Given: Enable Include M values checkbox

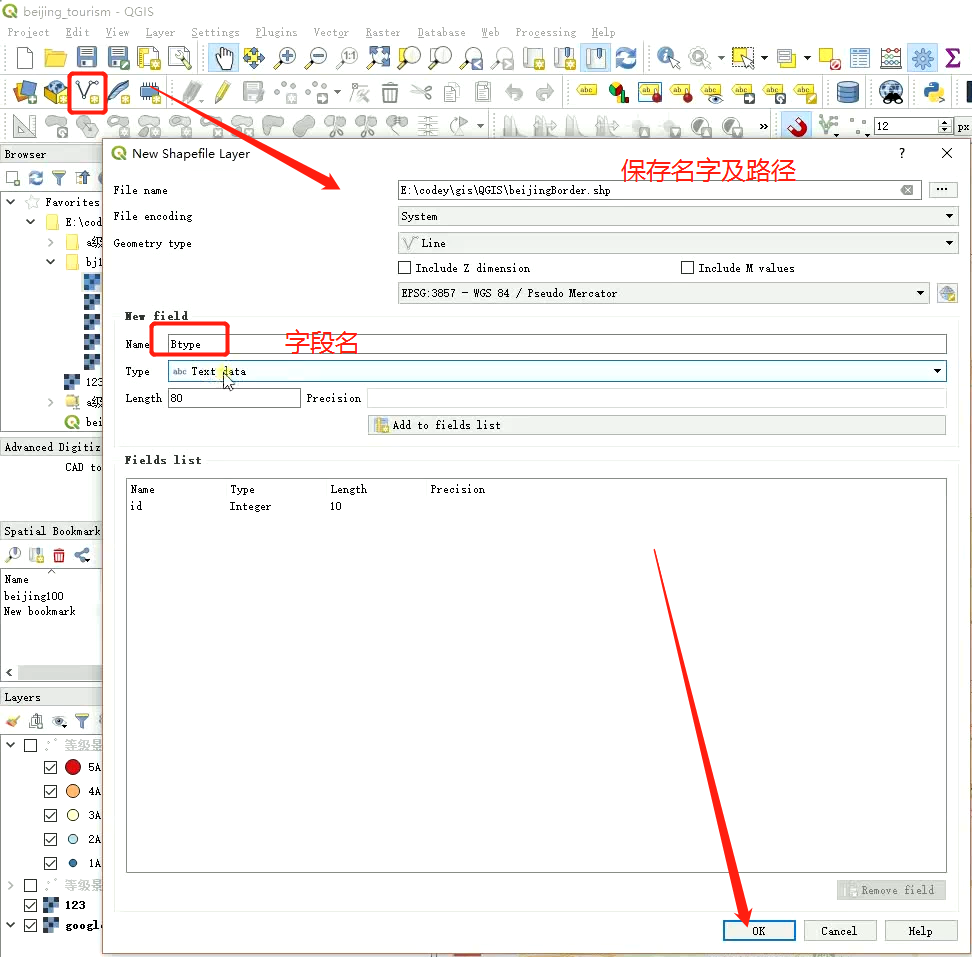Looking at the screenshot, I should tap(687, 268).
